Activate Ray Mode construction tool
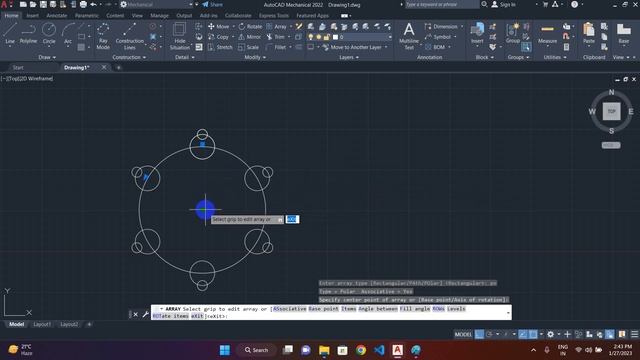This screenshot has height=360, width=640. [103, 36]
